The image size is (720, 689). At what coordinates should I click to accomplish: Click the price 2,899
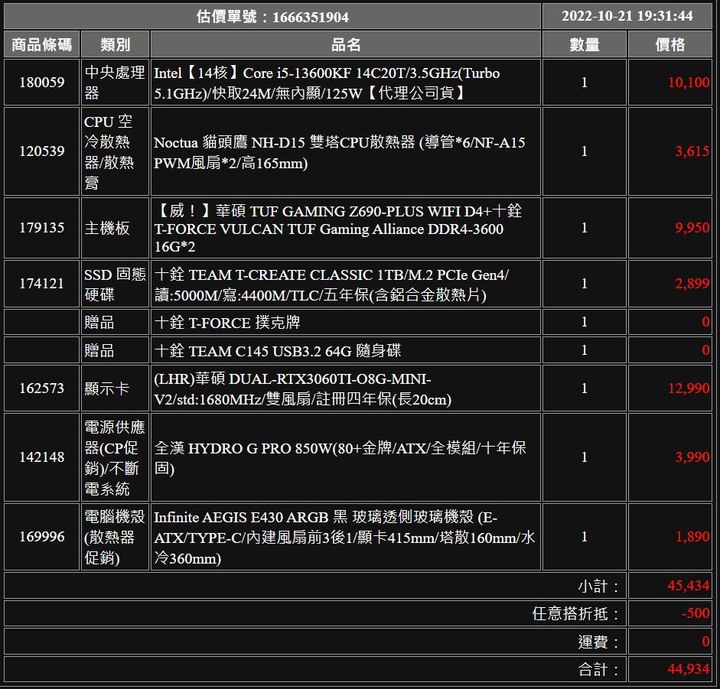tap(692, 283)
